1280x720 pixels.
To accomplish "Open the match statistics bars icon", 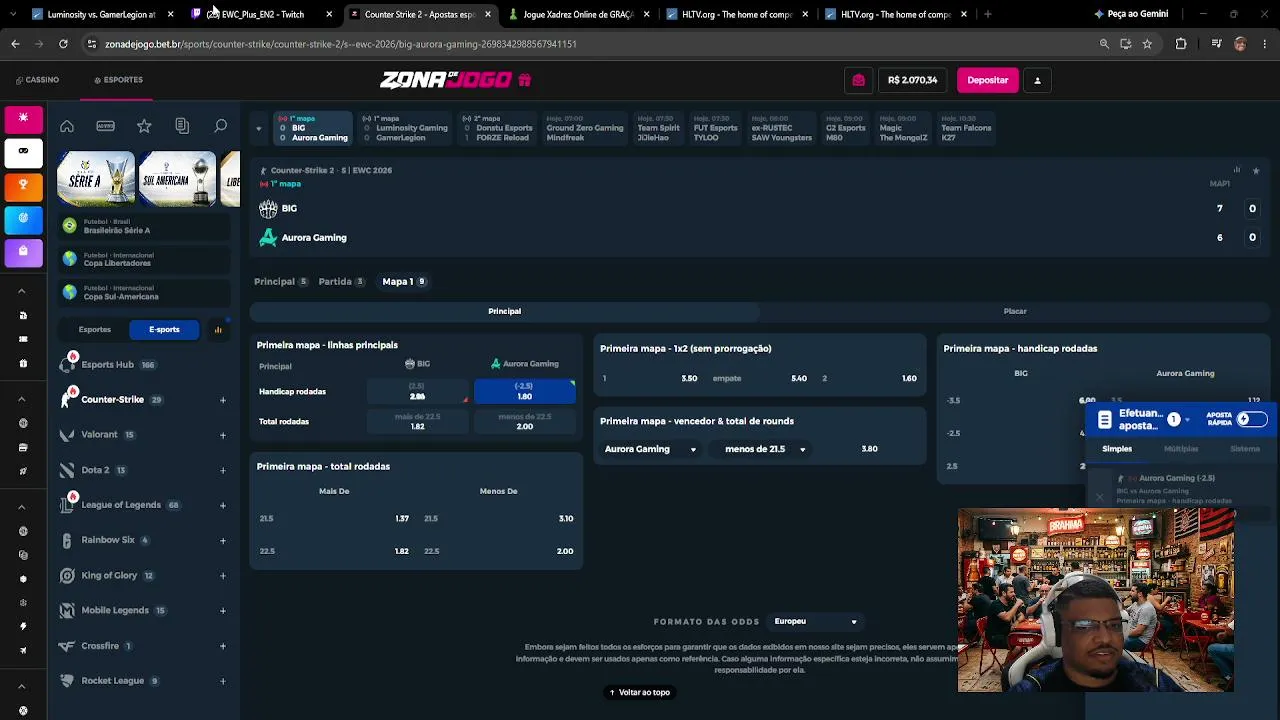I will pyautogui.click(x=1237, y=170).
